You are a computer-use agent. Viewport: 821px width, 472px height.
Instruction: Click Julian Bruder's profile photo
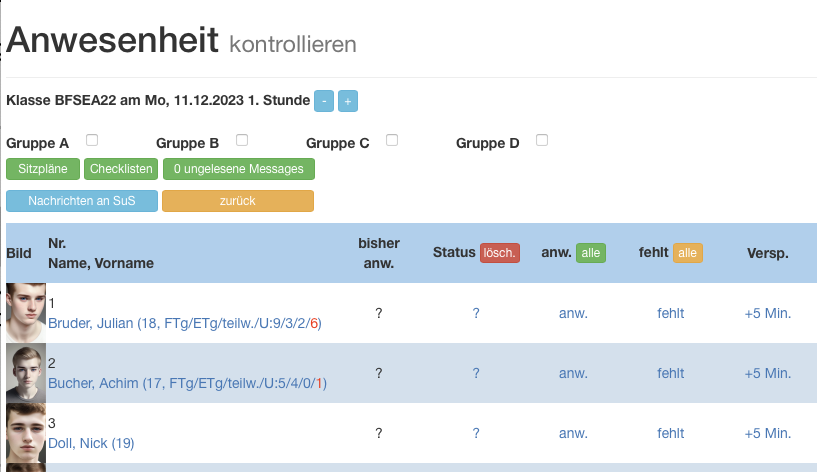26,313
